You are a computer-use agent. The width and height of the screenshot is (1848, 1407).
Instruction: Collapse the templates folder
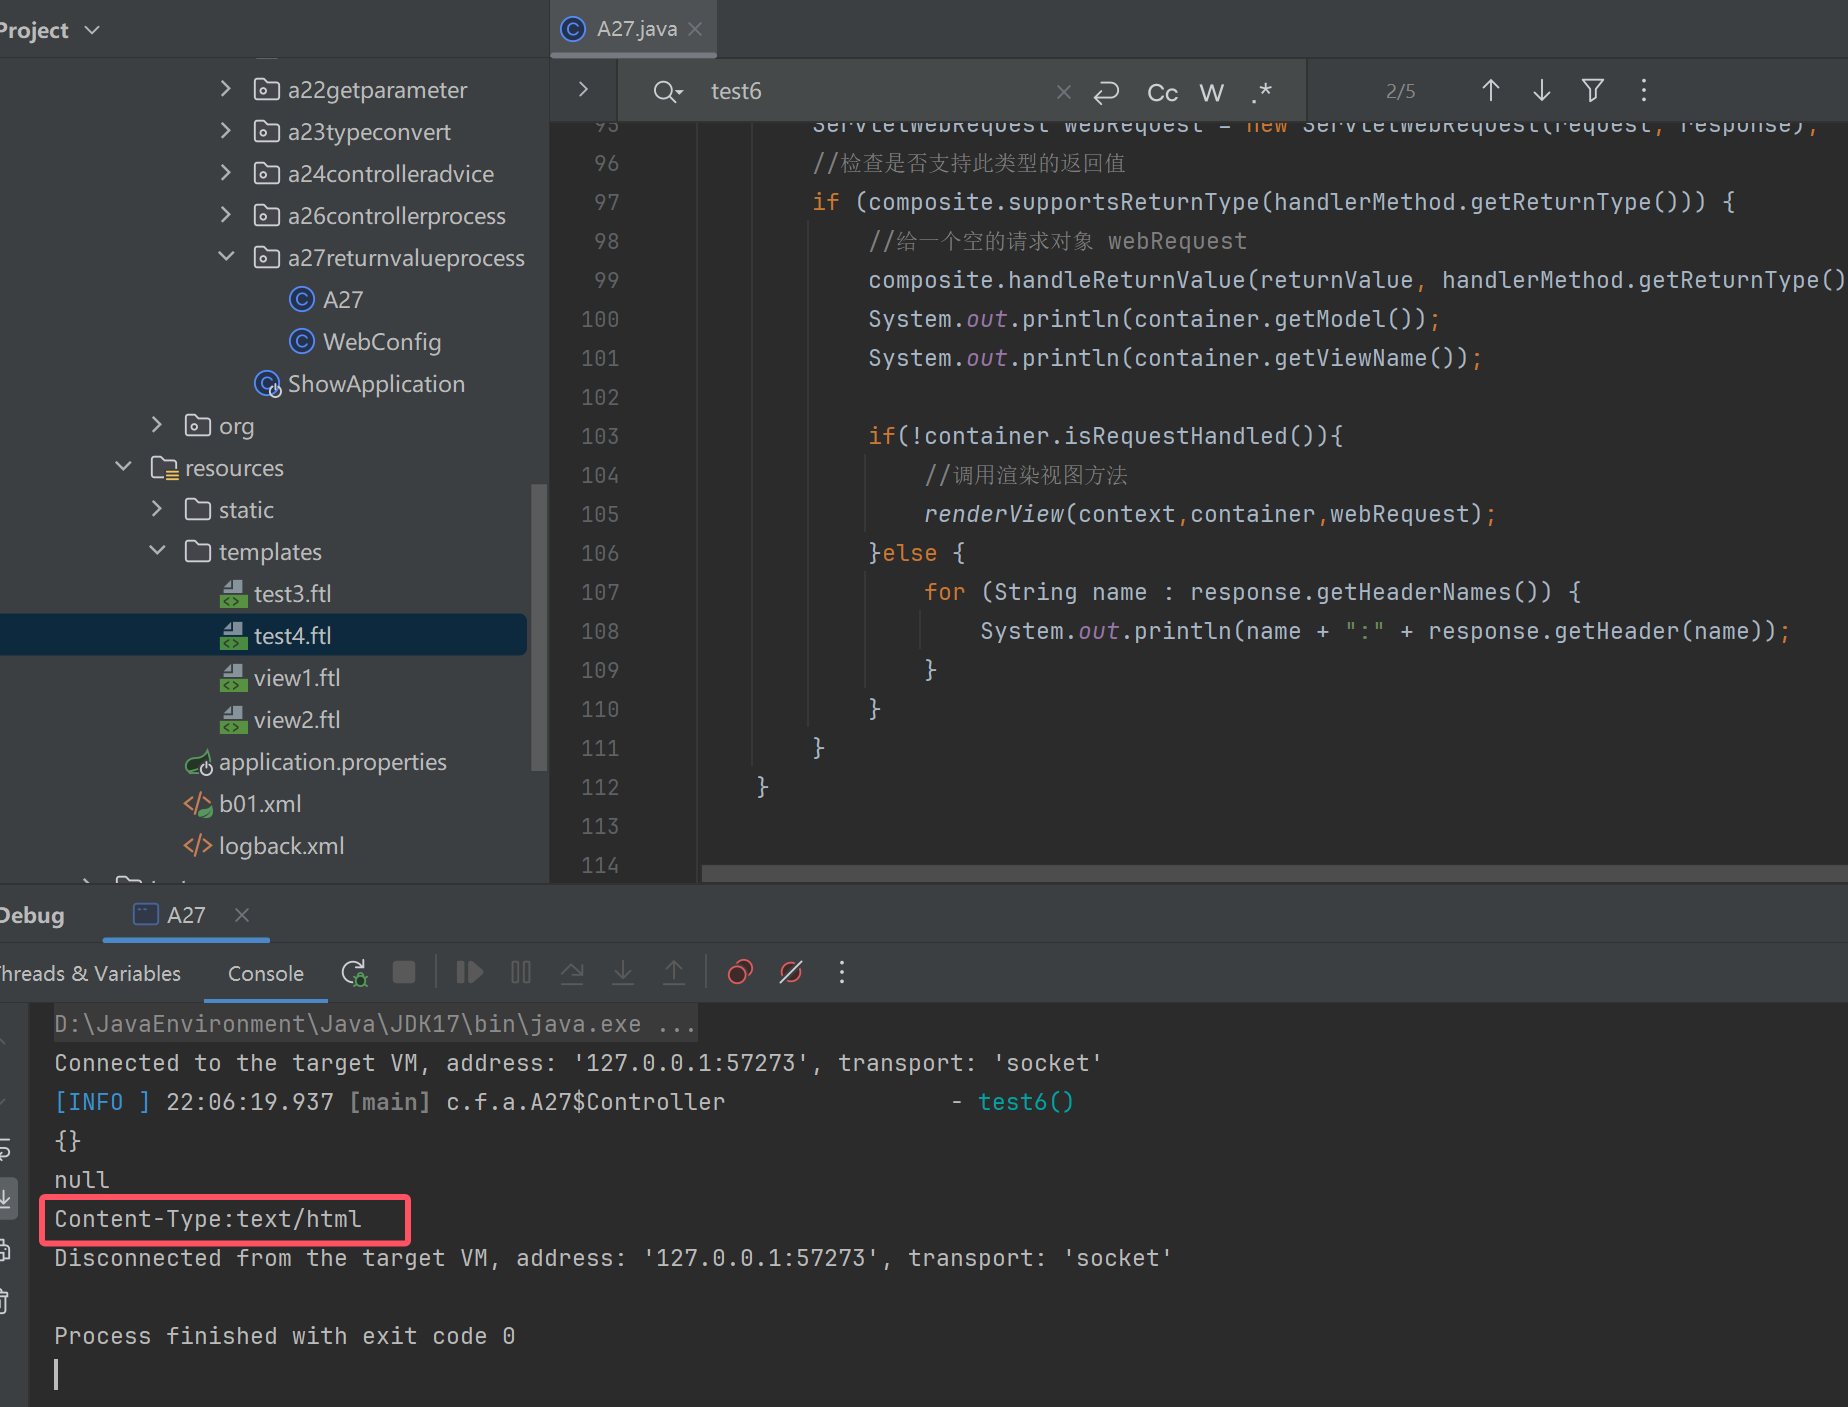coord(157,551)
